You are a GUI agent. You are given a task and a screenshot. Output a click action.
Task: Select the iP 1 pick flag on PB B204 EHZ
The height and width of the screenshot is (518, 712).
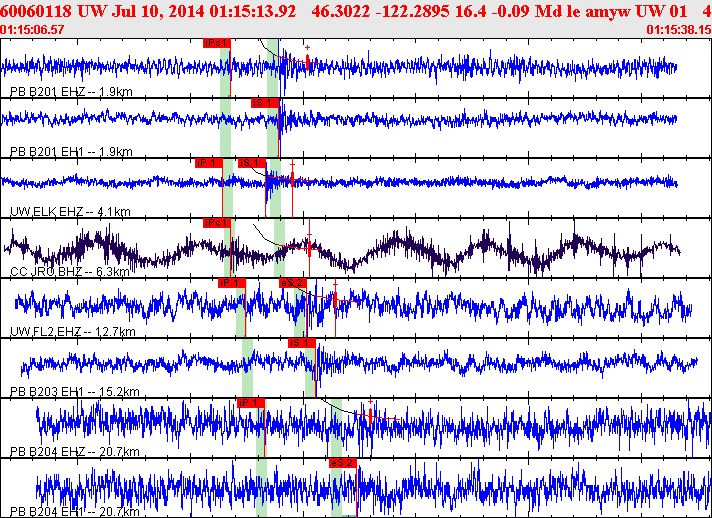(251, 403)
